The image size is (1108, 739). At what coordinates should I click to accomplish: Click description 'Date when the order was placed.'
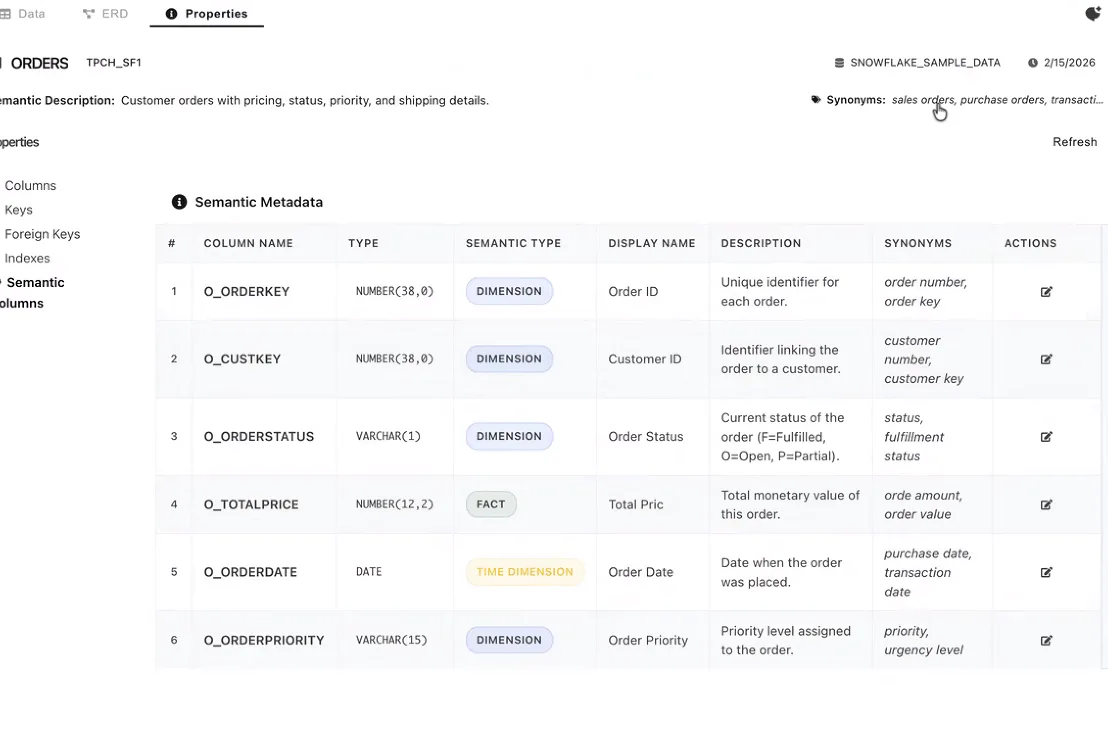click(781, 572)
